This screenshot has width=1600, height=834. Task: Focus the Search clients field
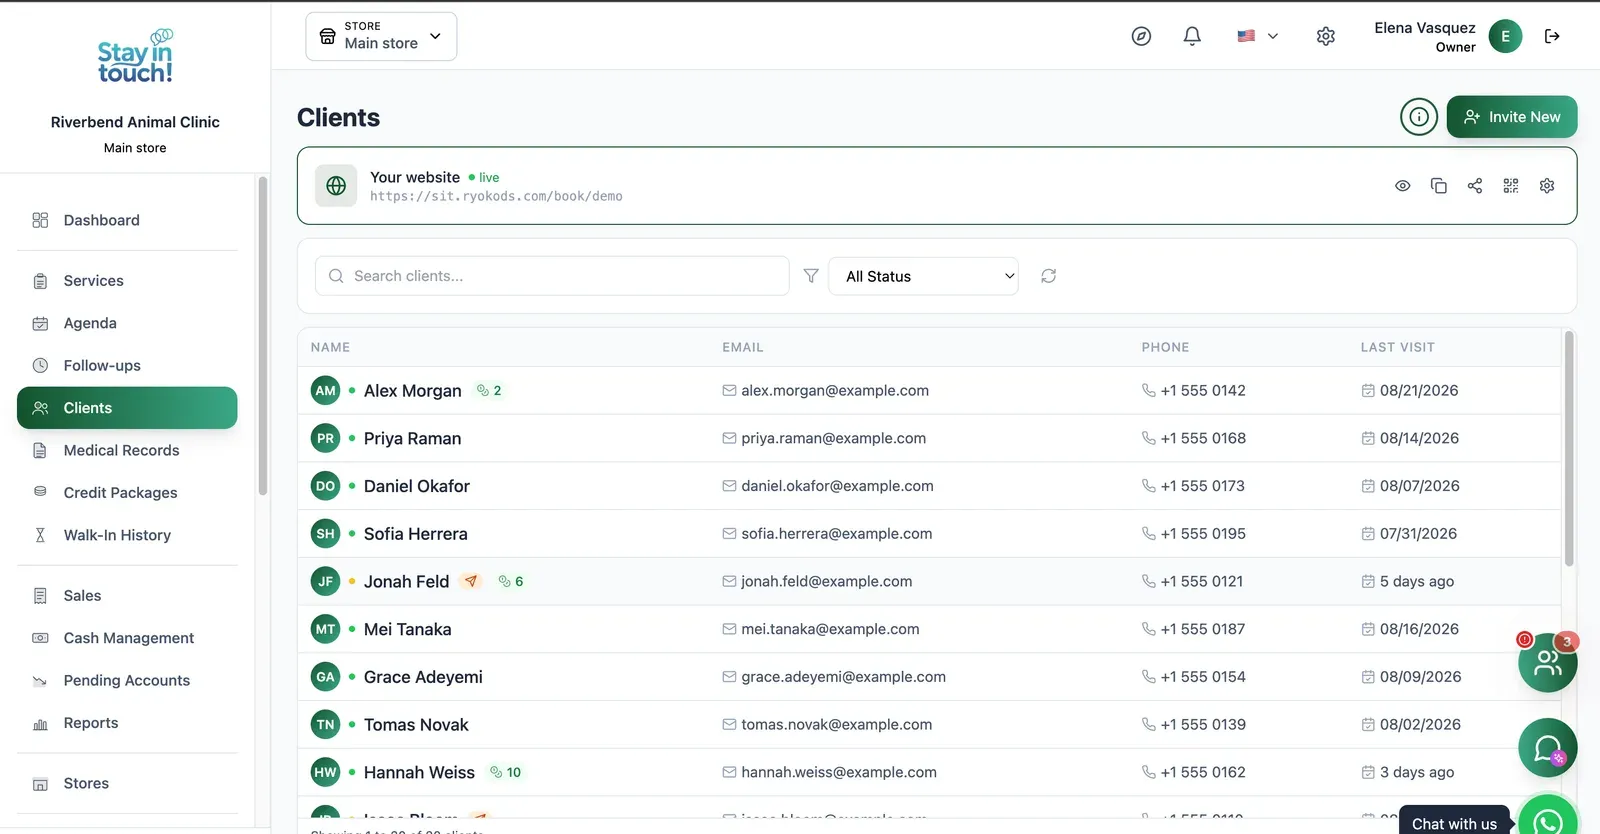click(552, 276)
